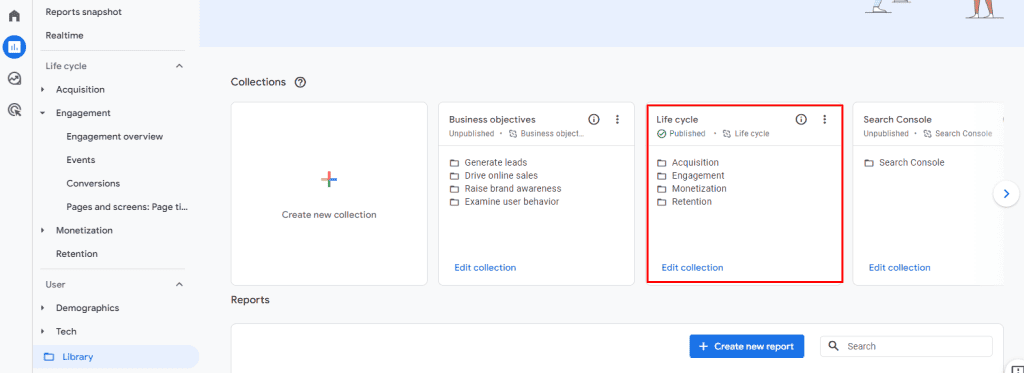Expand the Demographics tree arrow
Image resolution: width=1024 pixels, height=373 pixels.
point(43,308)
